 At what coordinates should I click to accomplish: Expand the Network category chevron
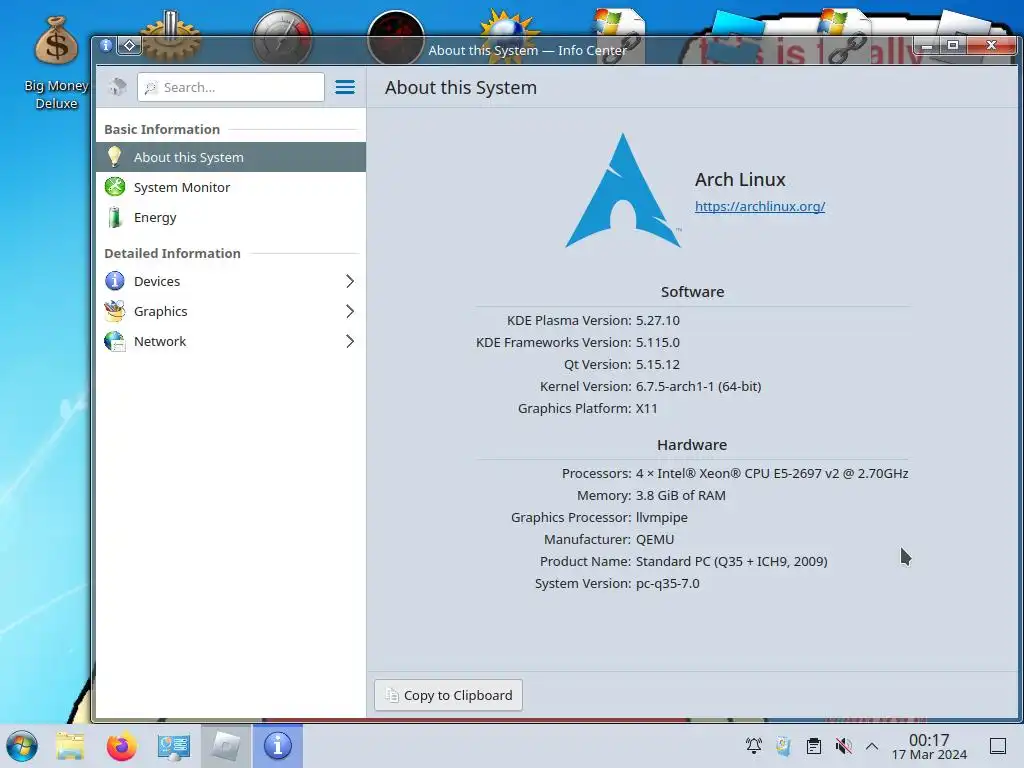pyautogui.click(x=349, y=342)
